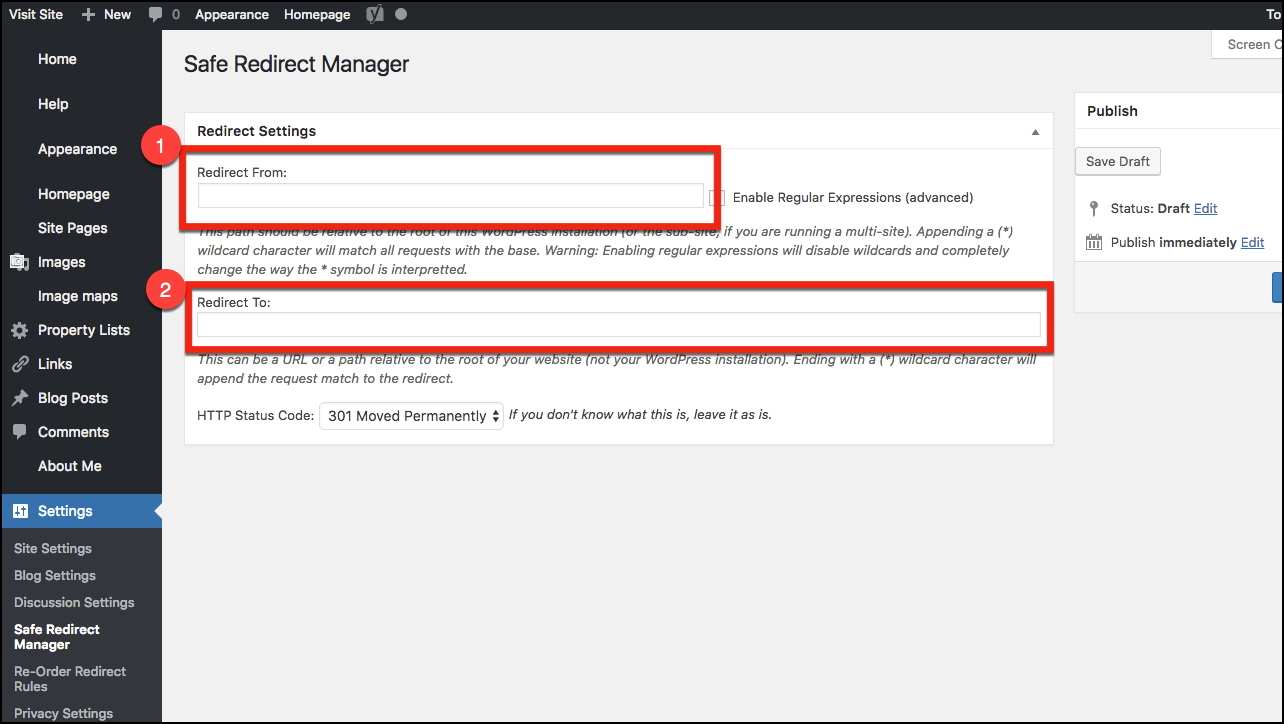Click Edit link next to Publish immediately

pos(1252,242)
